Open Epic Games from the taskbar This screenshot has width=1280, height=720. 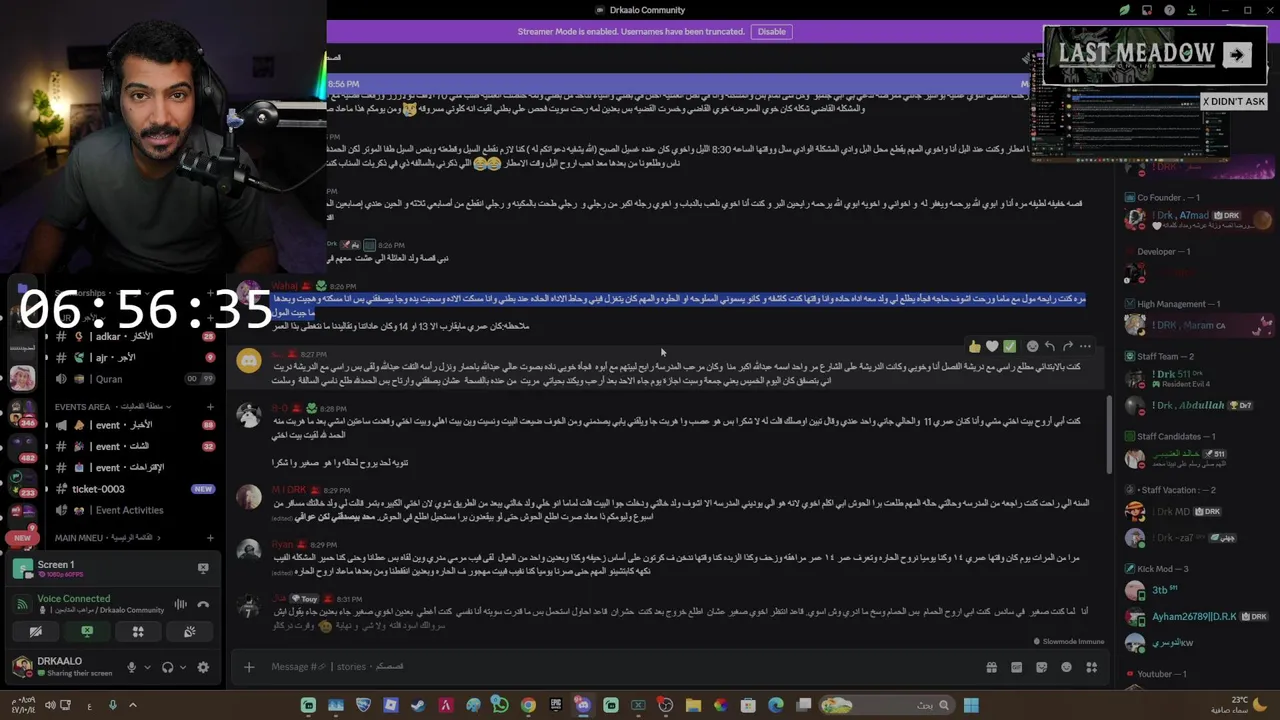click(x=556, y=705)
